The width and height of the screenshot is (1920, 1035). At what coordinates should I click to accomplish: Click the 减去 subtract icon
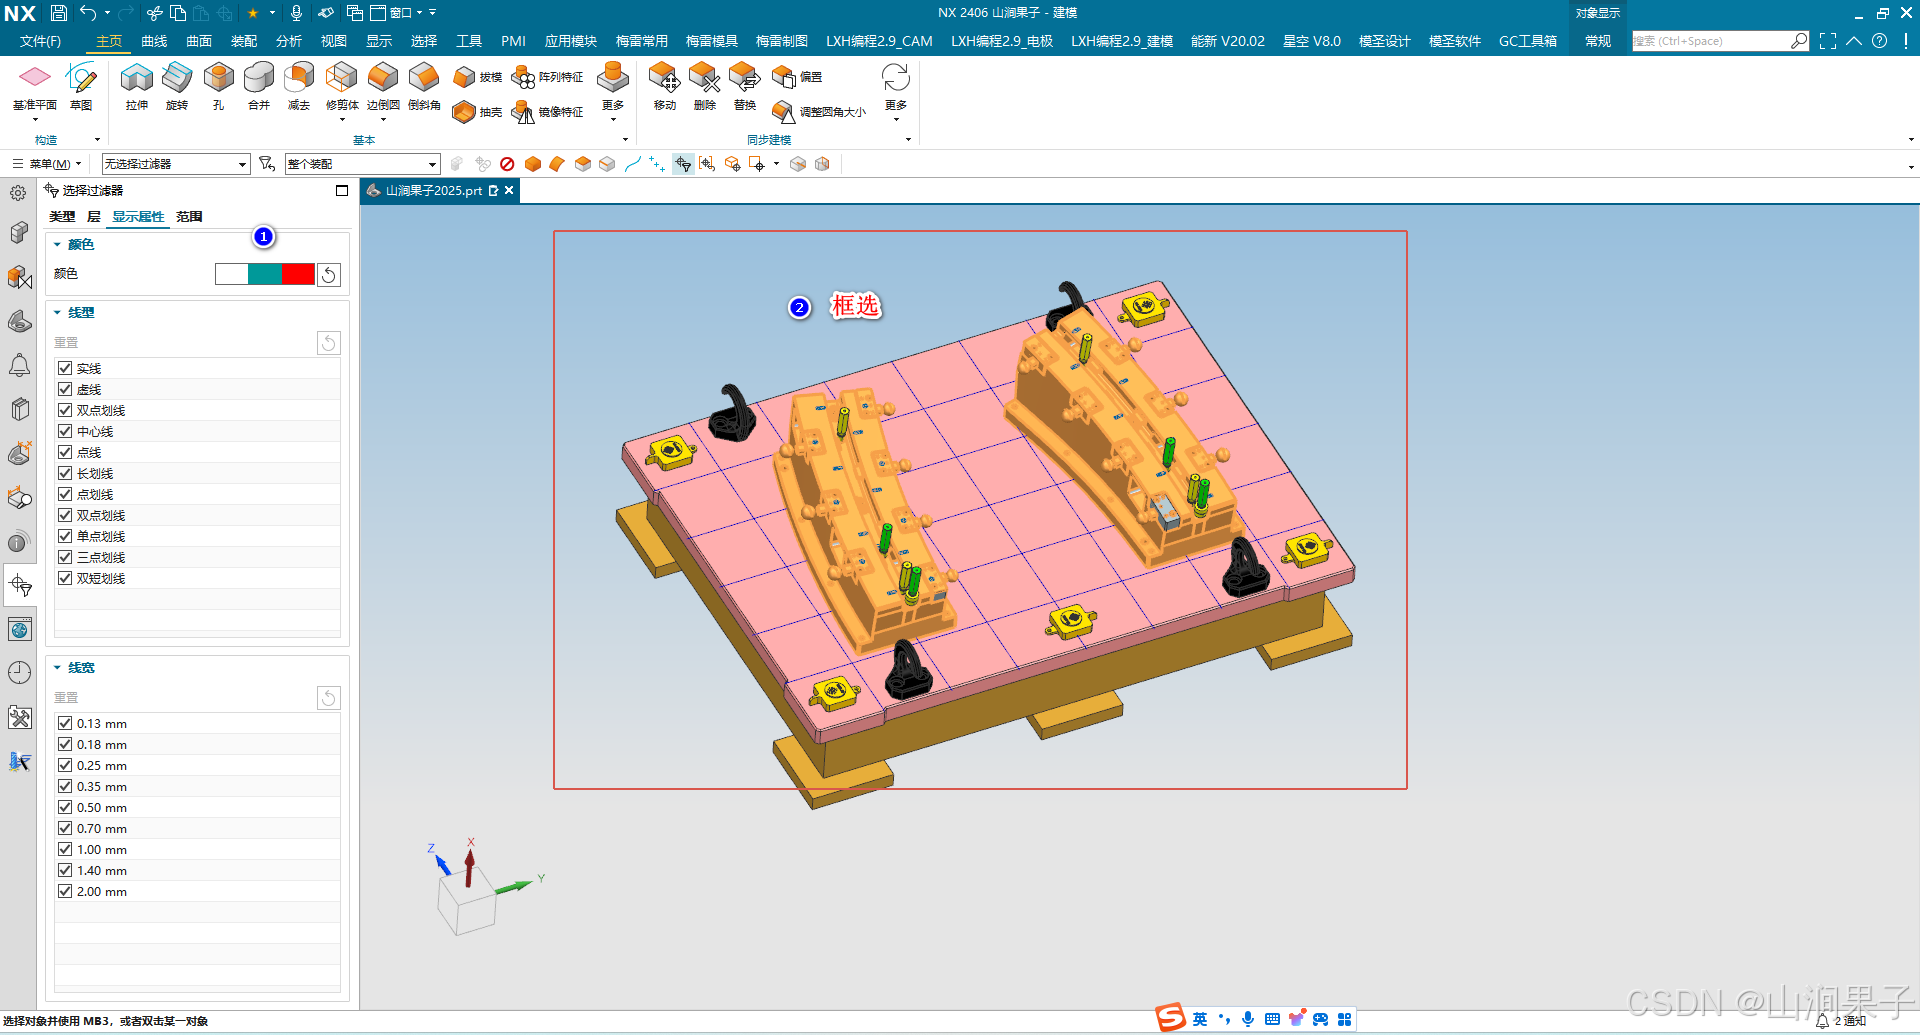point(299,78)
